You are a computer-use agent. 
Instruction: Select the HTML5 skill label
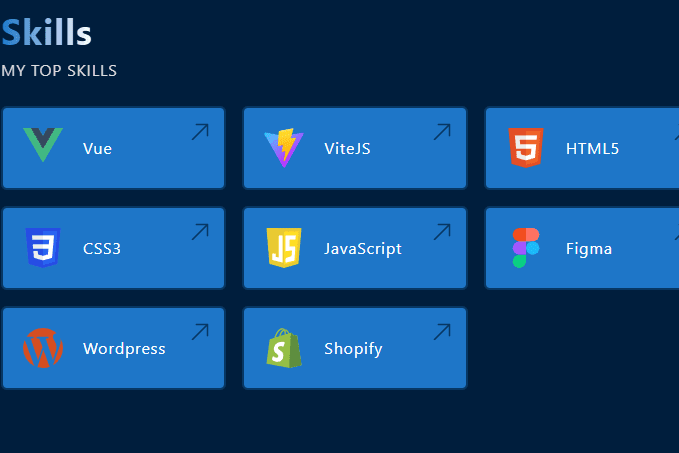592,149
